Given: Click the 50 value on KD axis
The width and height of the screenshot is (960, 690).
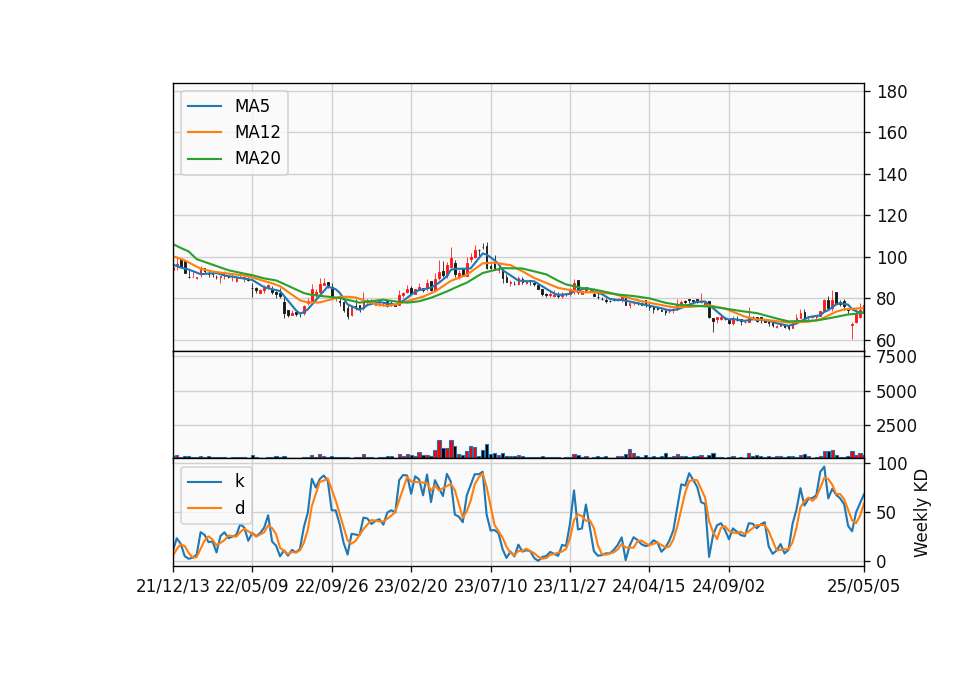Looking at the screenshot, I should tap(887, 513).
